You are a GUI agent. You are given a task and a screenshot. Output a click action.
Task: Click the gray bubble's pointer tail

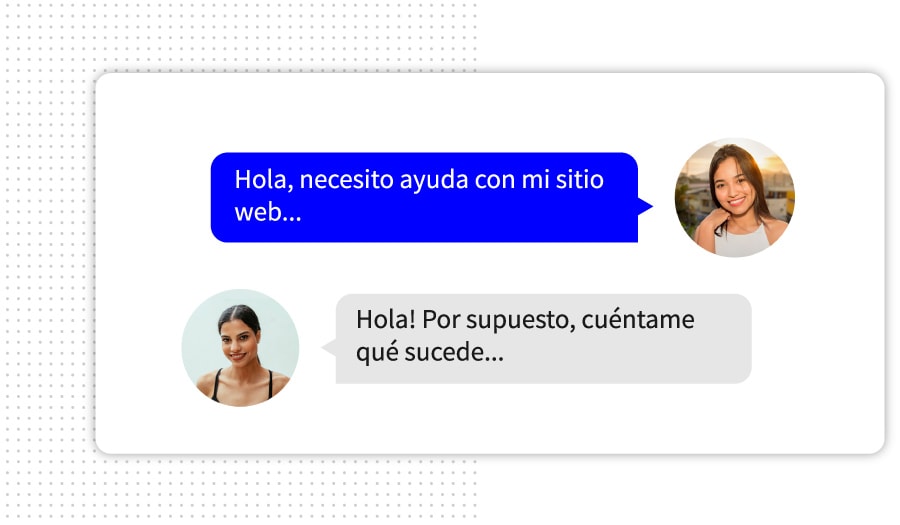coord(329,347)
